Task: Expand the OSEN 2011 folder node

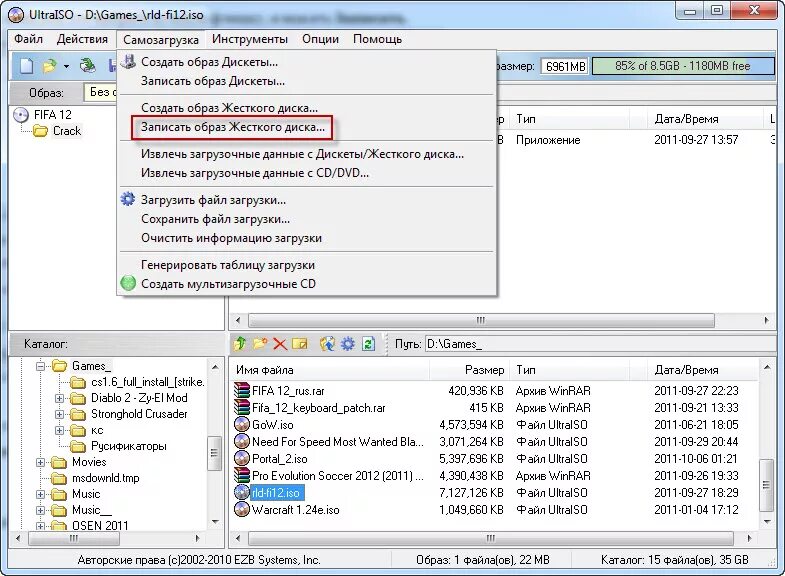Action: click(x=41, y=526)
